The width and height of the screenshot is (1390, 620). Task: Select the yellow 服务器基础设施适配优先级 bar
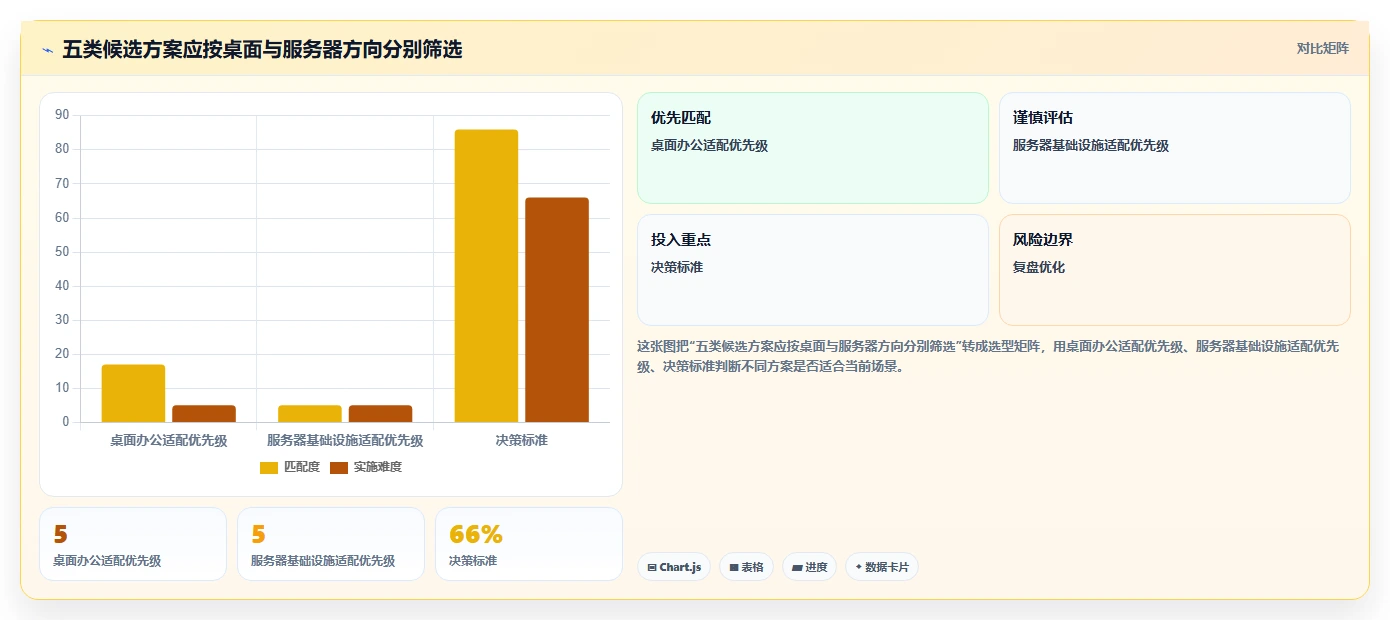[x=310, y=414]
